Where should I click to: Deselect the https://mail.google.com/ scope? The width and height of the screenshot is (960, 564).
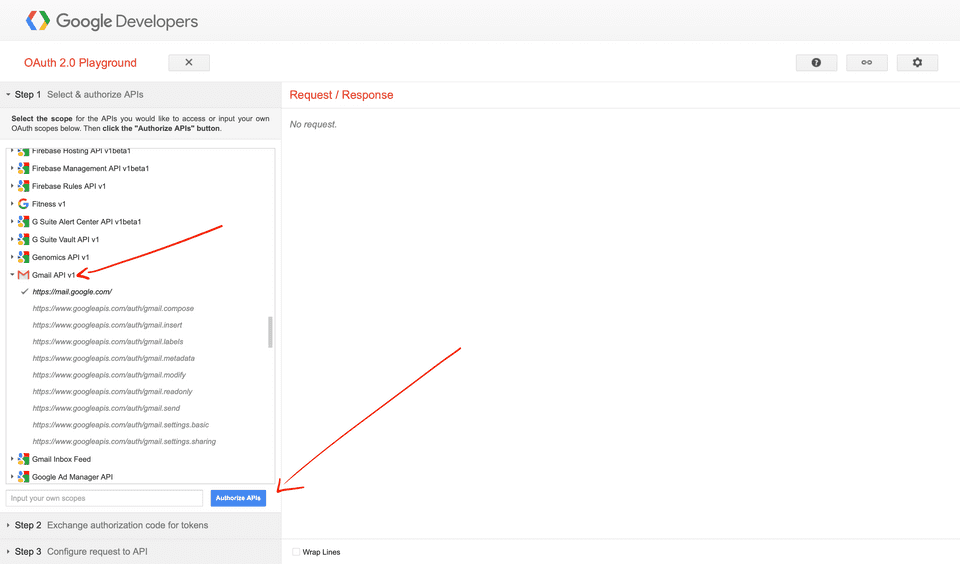72,292
